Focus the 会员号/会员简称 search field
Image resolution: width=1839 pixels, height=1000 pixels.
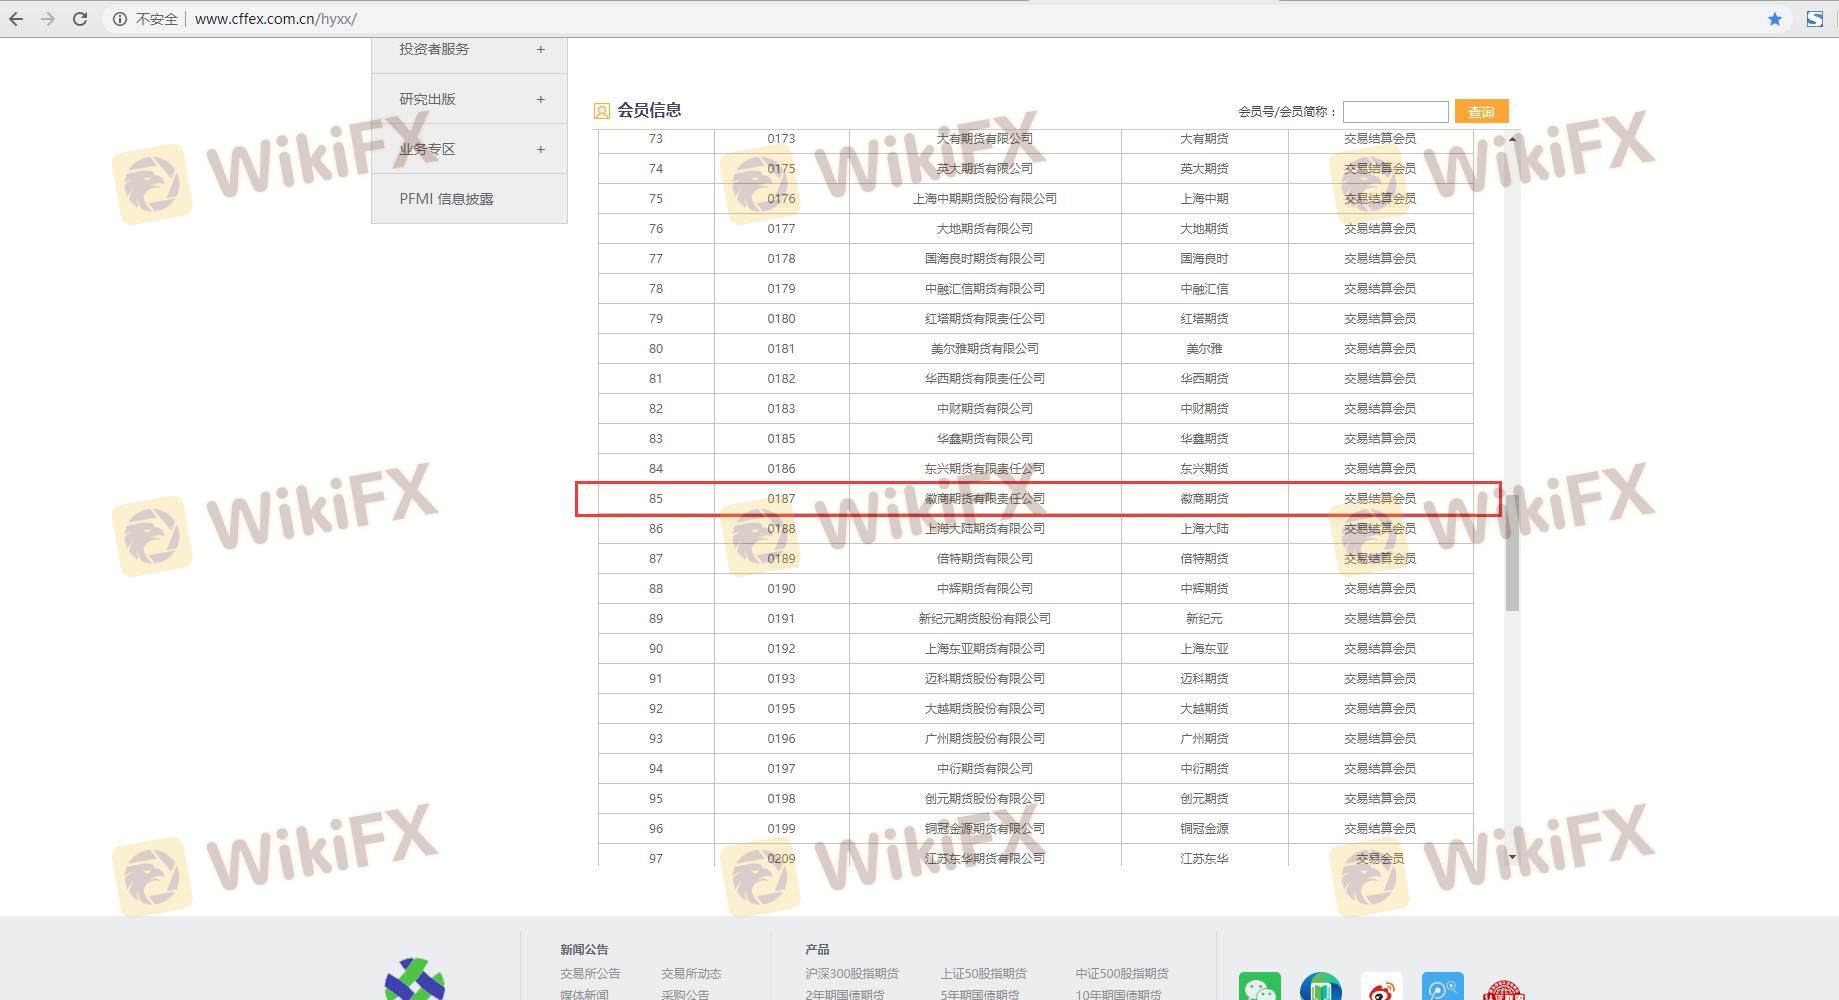pos(1395,112)
